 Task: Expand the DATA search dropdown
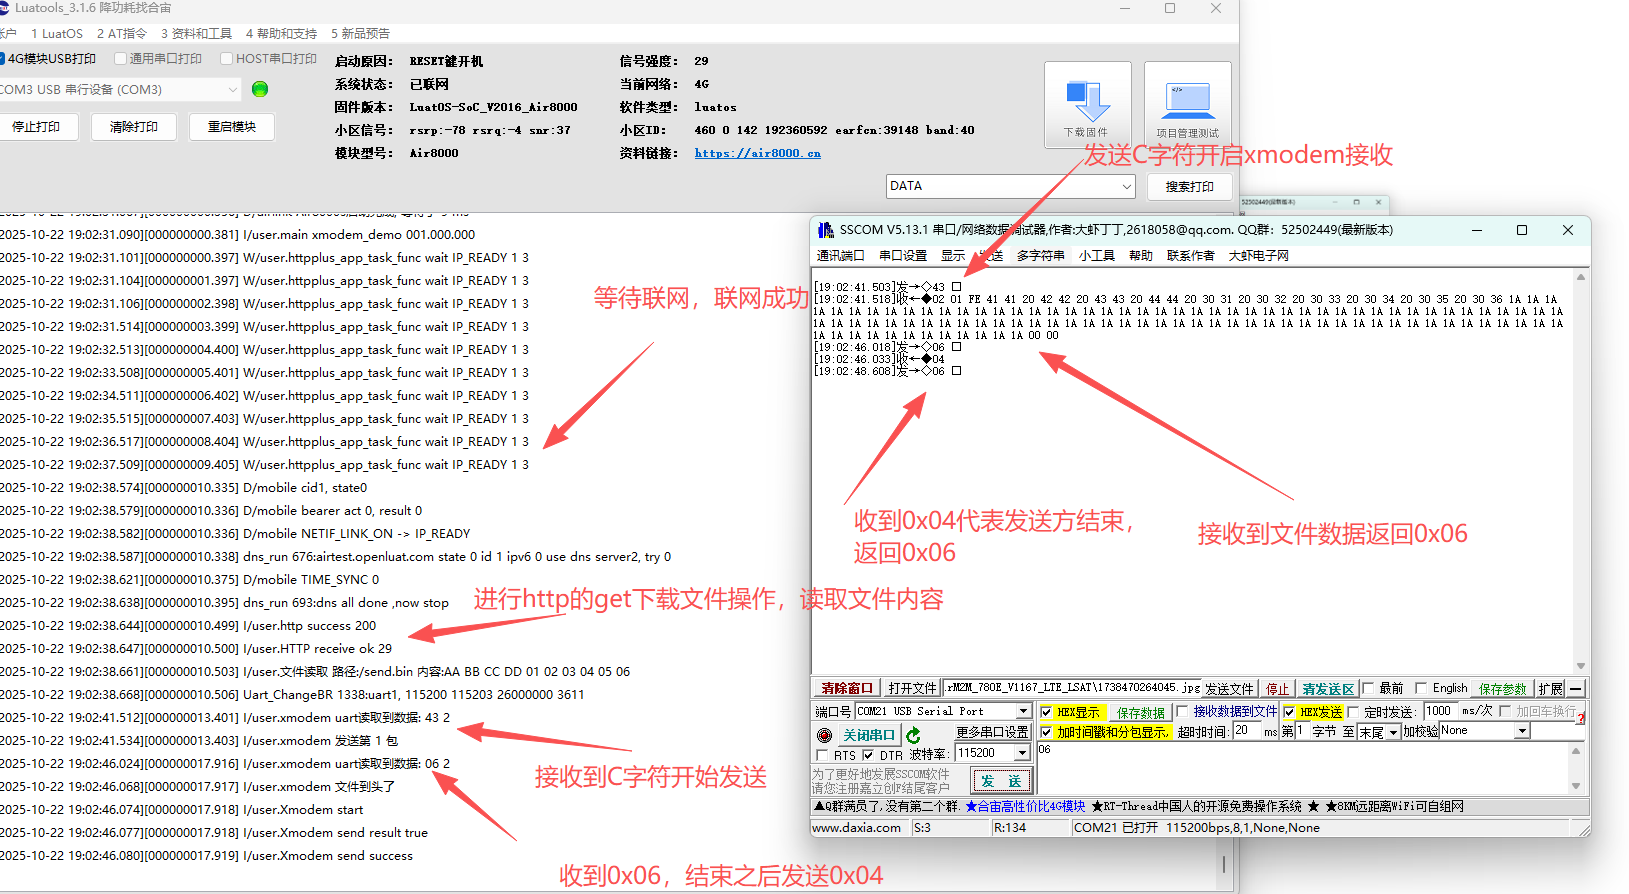[1126, 186]
